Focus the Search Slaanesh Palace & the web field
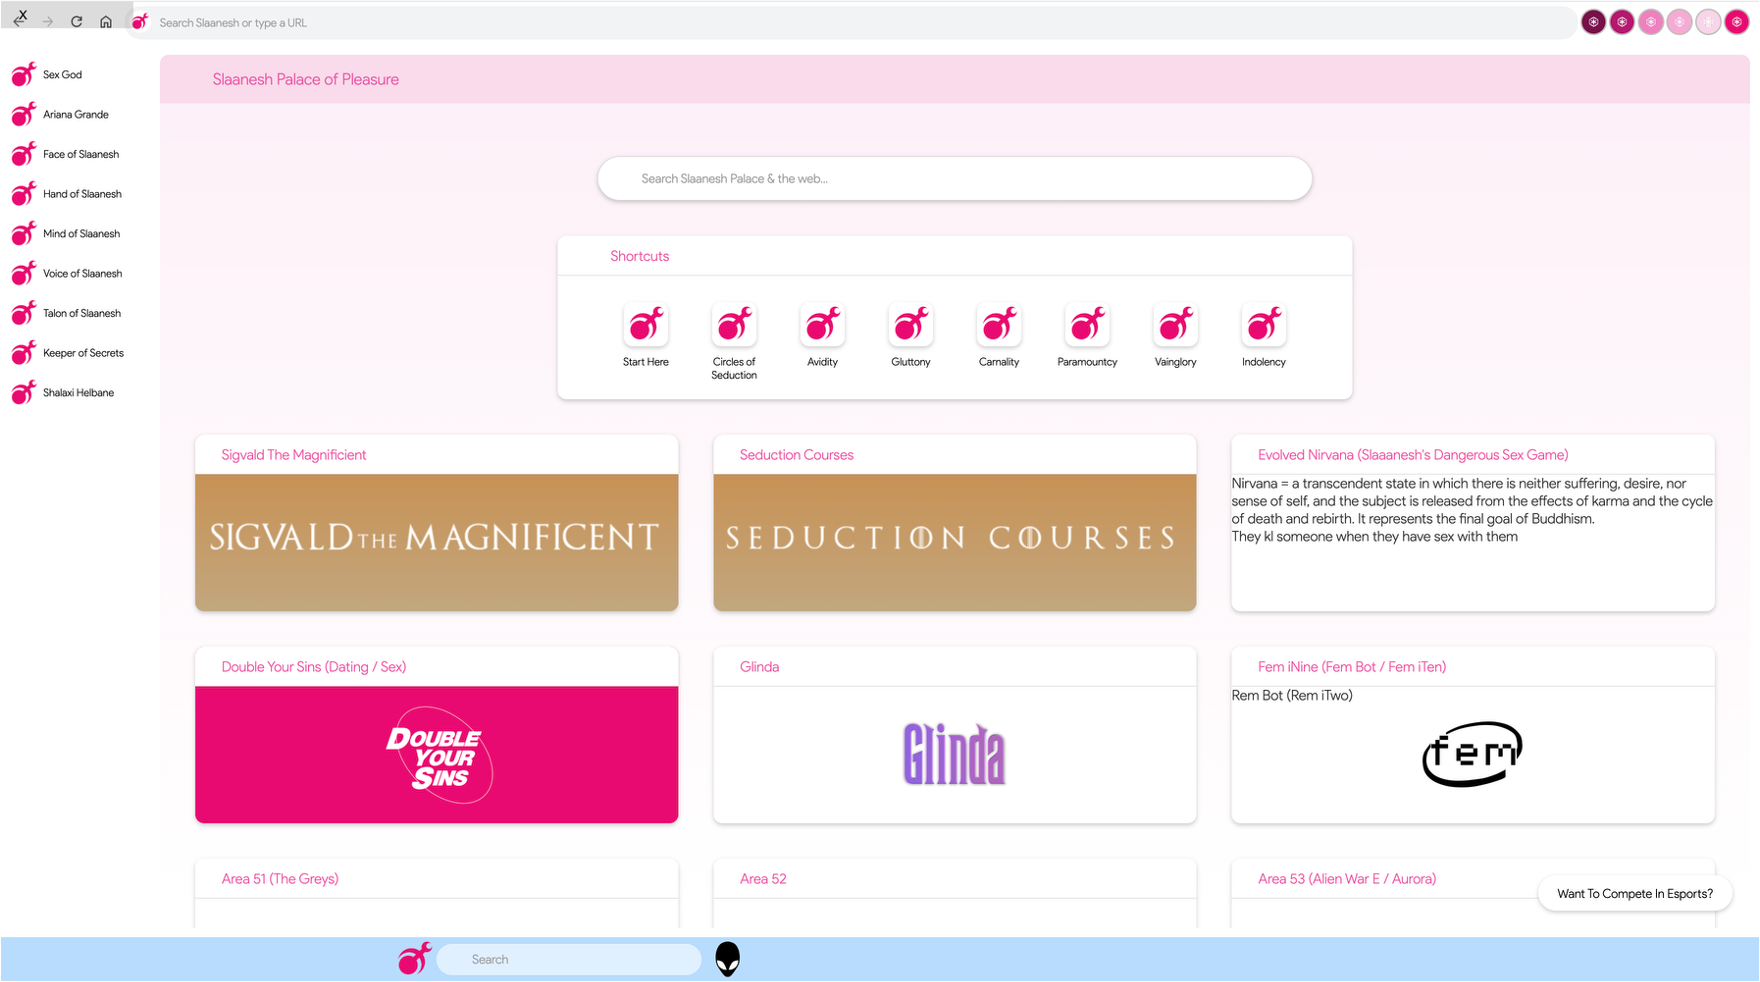The height and width of the screenshot is (982, 1760). pos(955,179)
